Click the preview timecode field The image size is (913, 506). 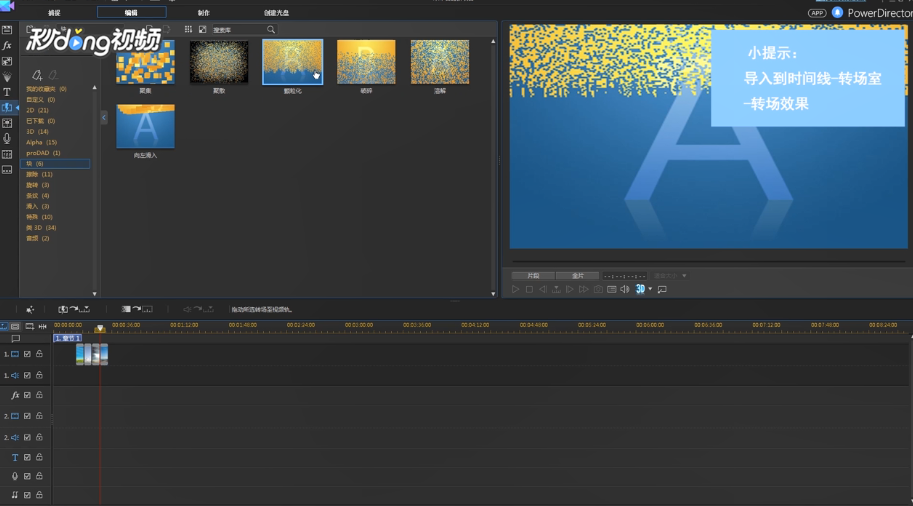pyautogui.click(x=625, y=276)
